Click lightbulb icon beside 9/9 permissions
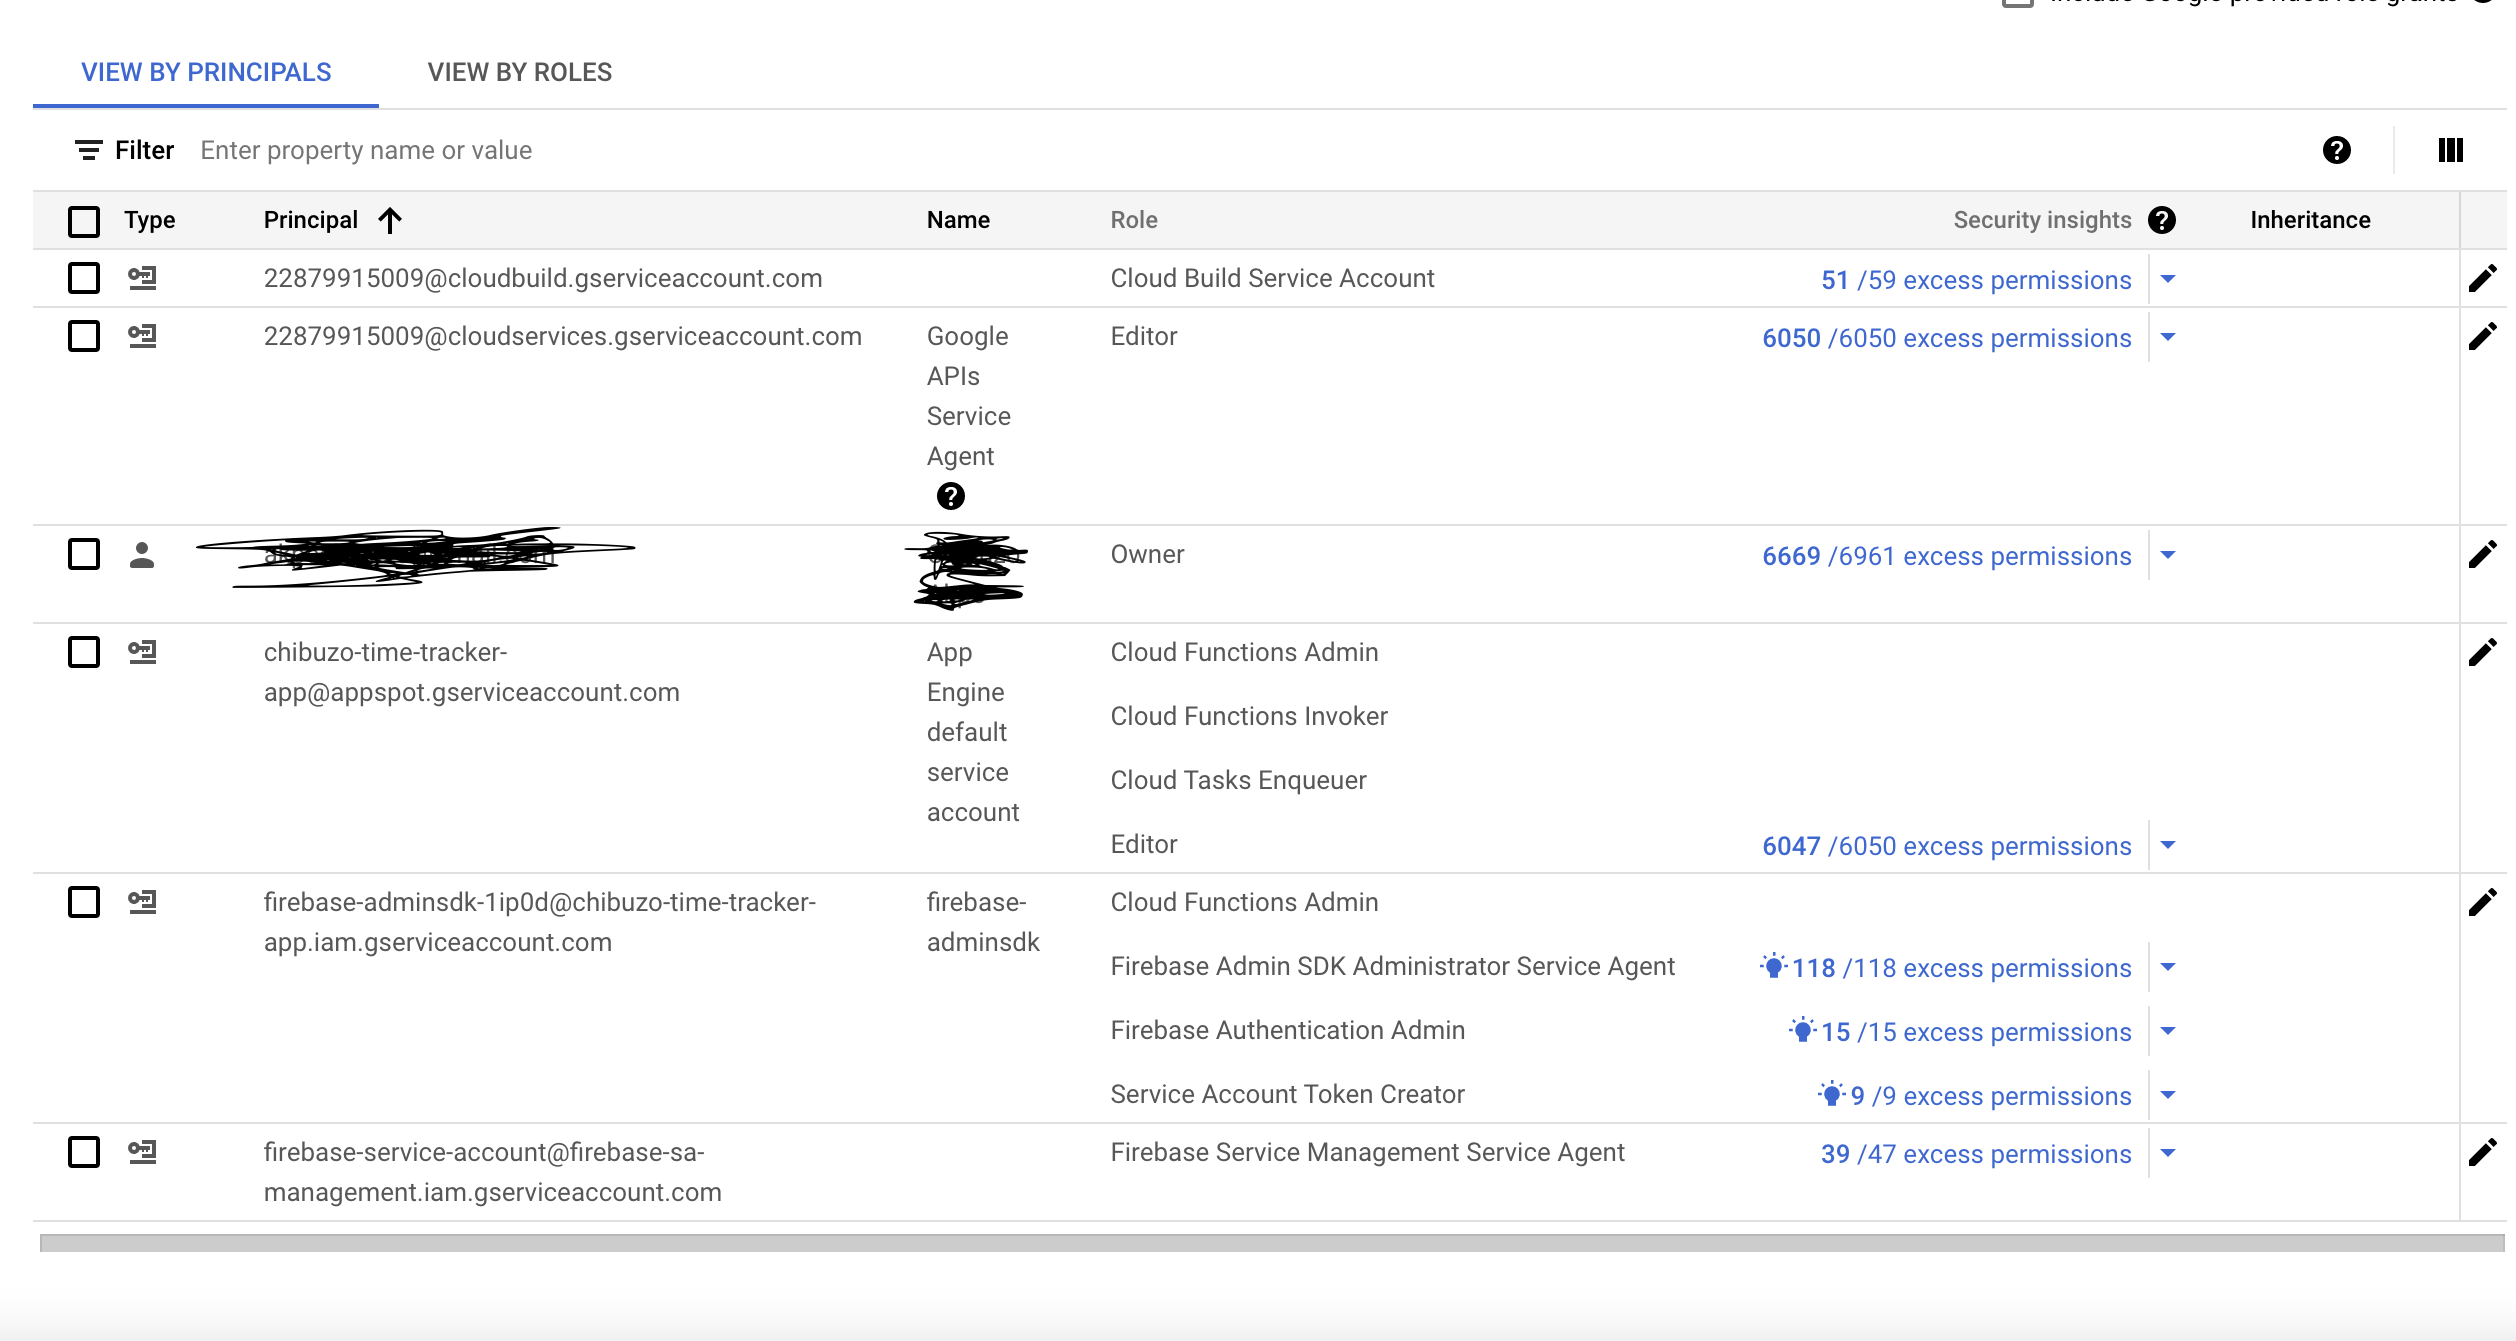The width and height of the screenshot is (2516, 1341). (x=1831, y=1094)
